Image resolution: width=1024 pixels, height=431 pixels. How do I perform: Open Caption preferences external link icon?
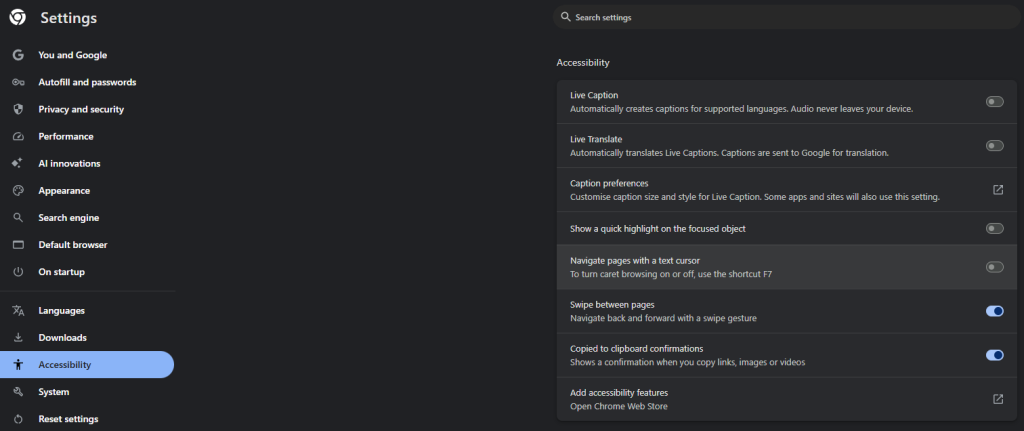tap(998, 190)
